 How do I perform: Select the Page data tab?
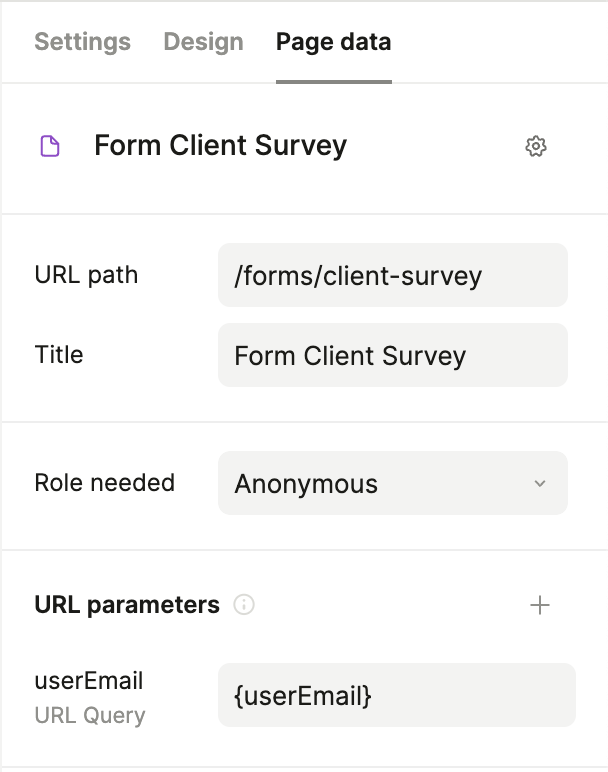coord(333,42)
